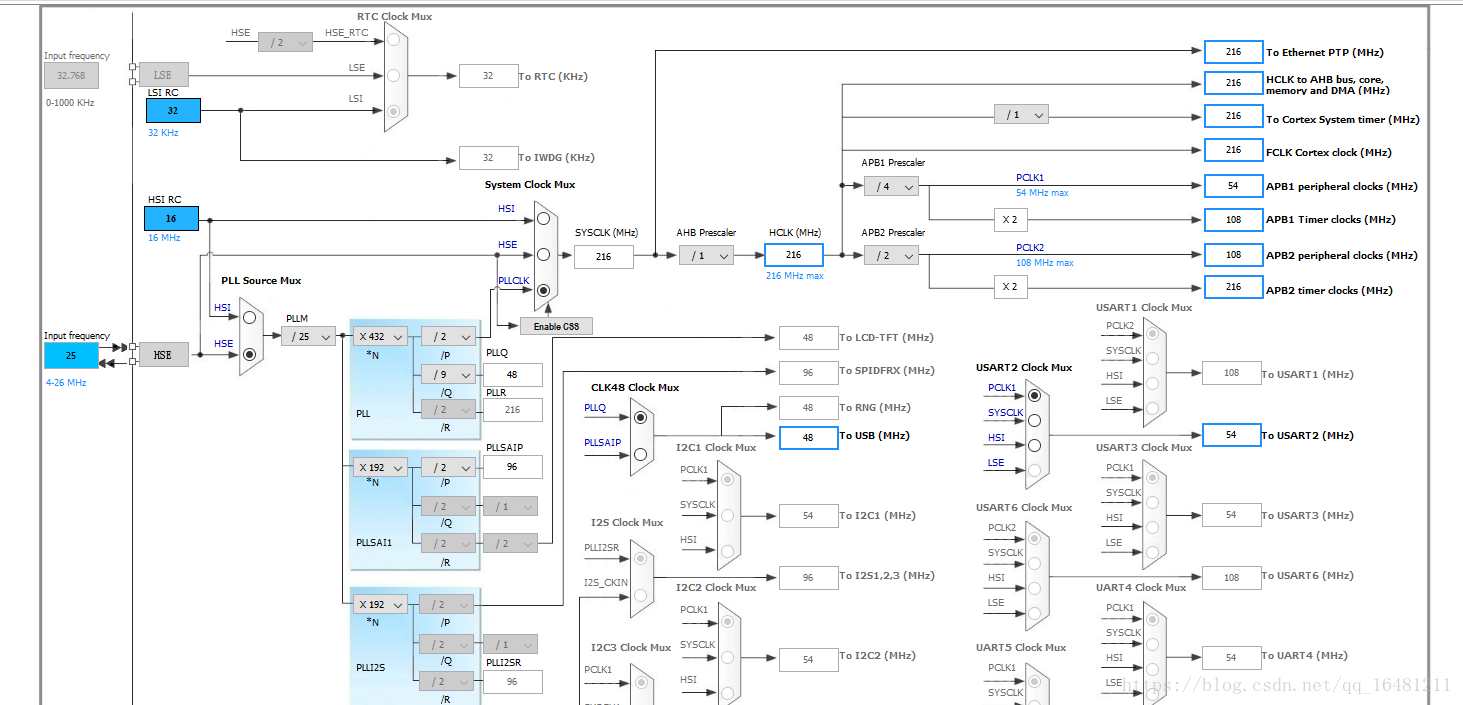This screenshot has height=705, width=1463.
Task: Click the To Cortex System timer frequency field
Action: pyautogui.click(x=1233, y=116)
